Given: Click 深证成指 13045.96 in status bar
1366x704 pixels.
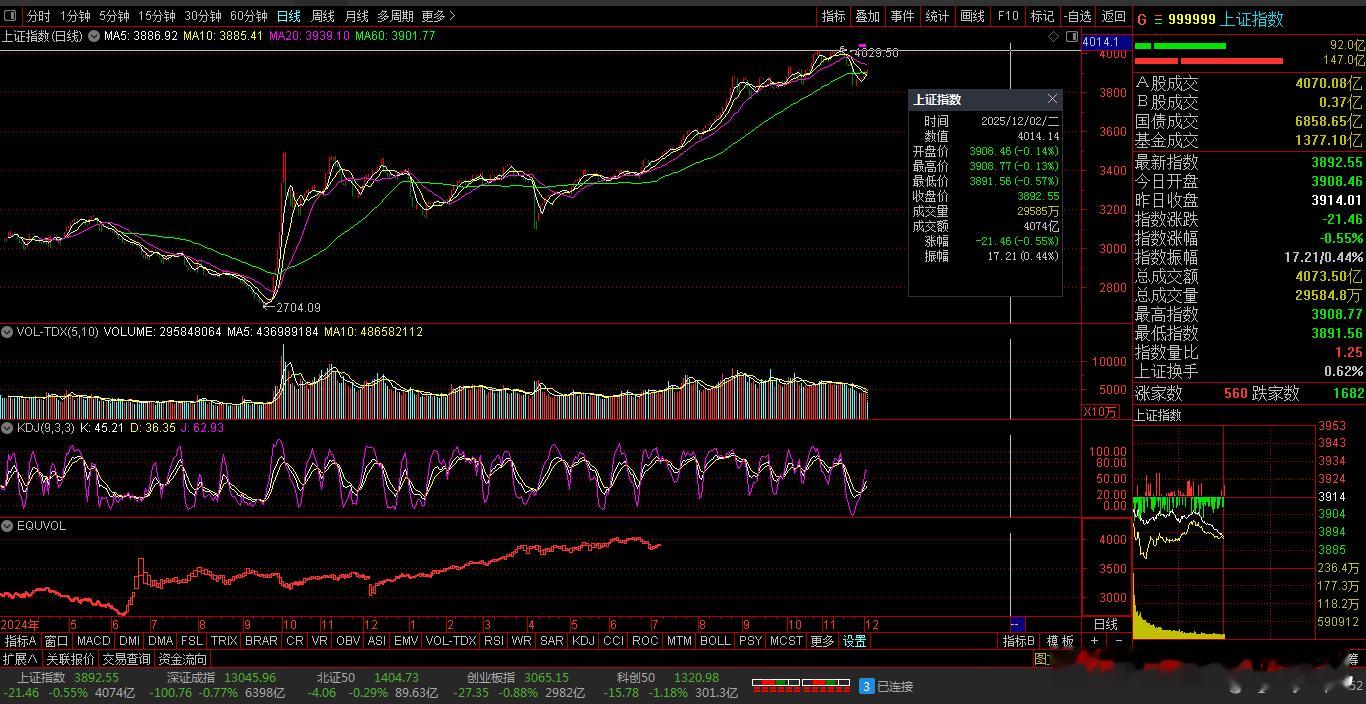Looking at the screenshot, I should point(221,678).
